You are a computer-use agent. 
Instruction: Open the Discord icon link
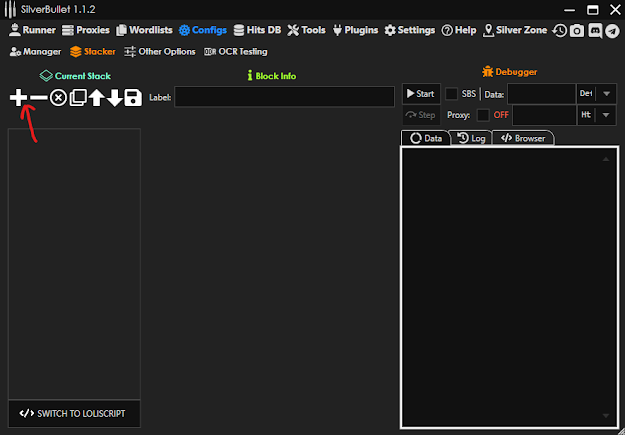tap(595, 31)
